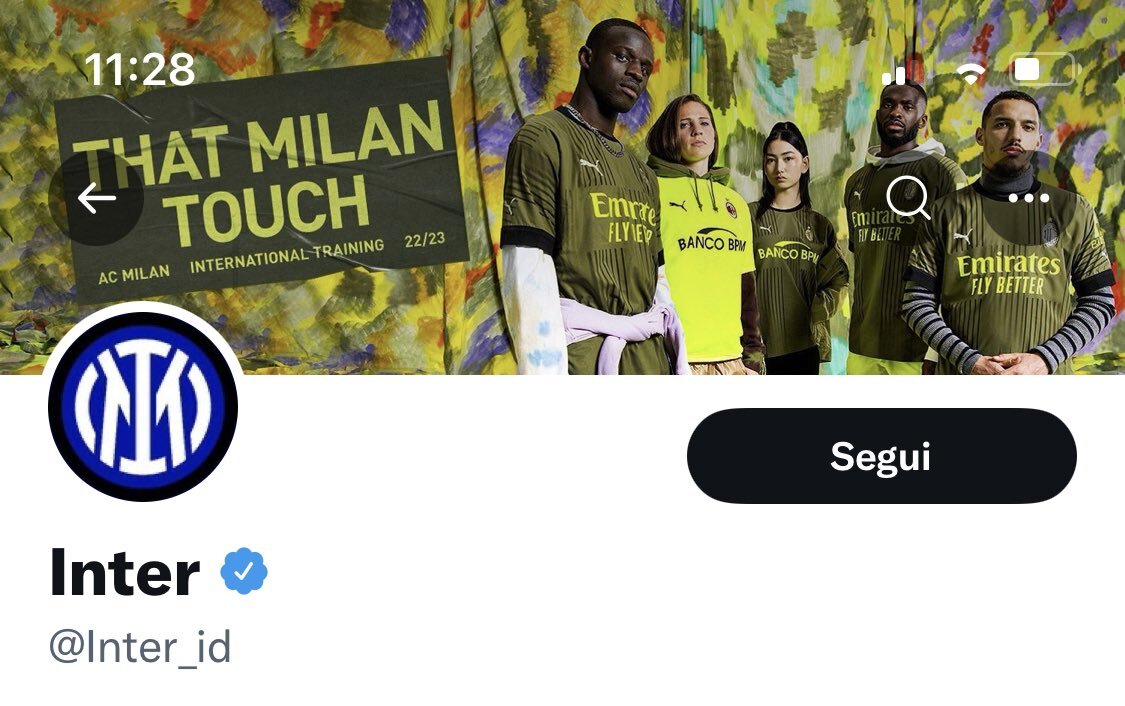
Task: Open the Inter profile picture
Action: tap(143, 406)
